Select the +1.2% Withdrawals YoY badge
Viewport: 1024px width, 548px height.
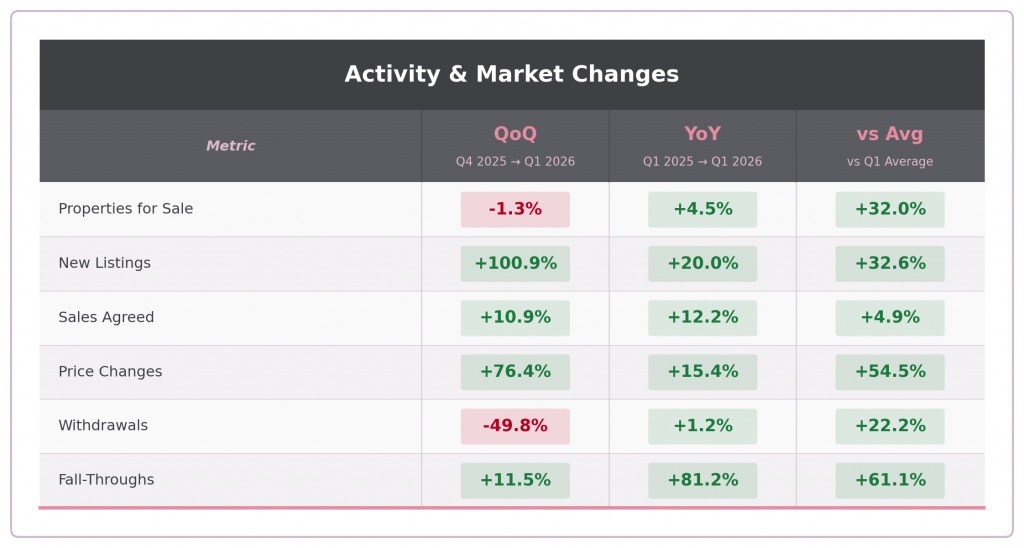point(702,426)
